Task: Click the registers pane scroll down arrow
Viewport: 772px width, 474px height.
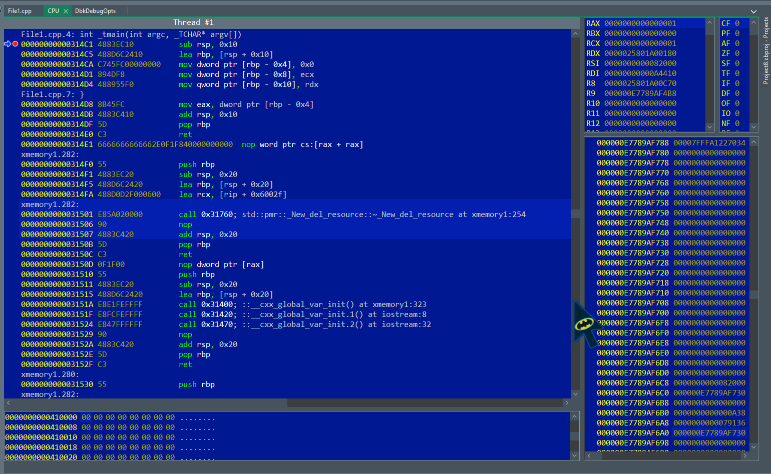Action: [709, 127]
